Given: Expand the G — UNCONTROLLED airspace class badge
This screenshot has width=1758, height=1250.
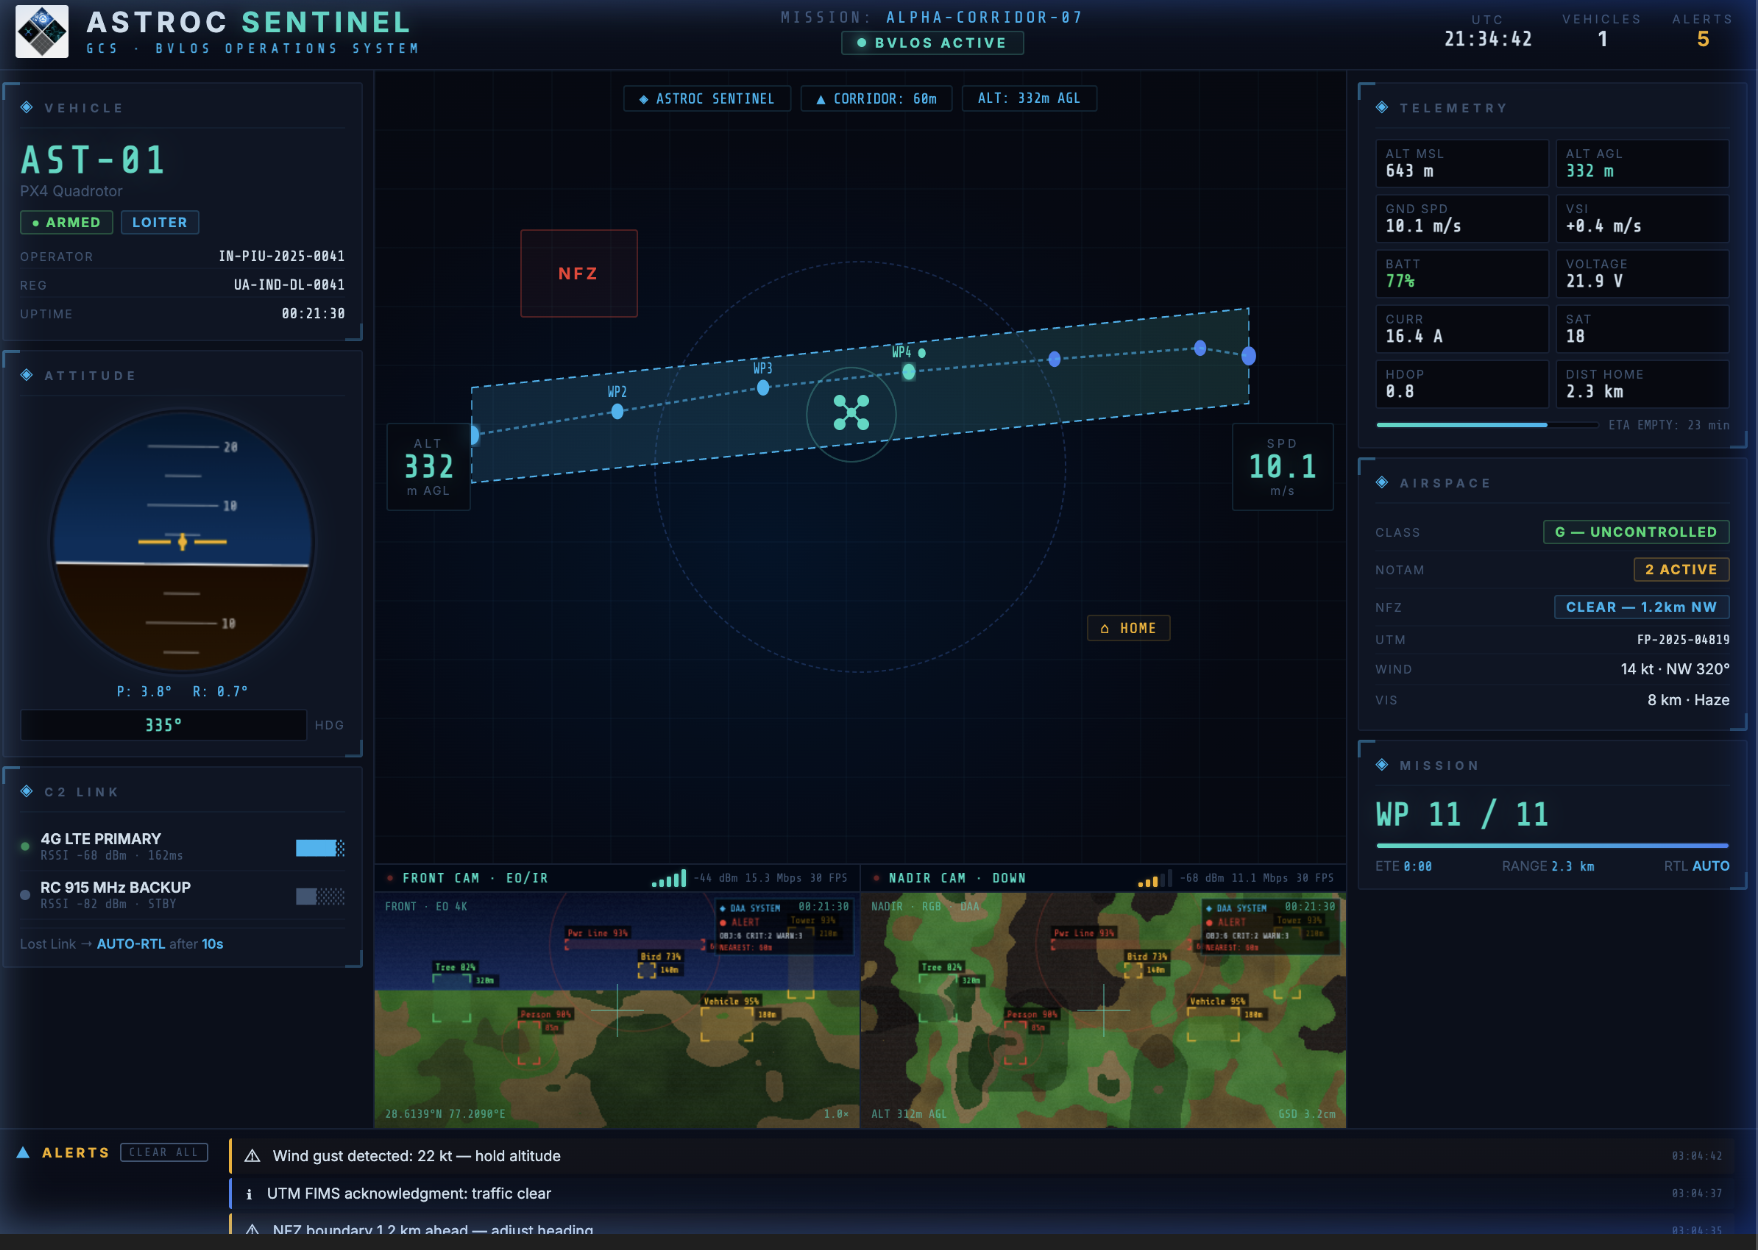Looking at the screenshot, I should (1635, 532).
